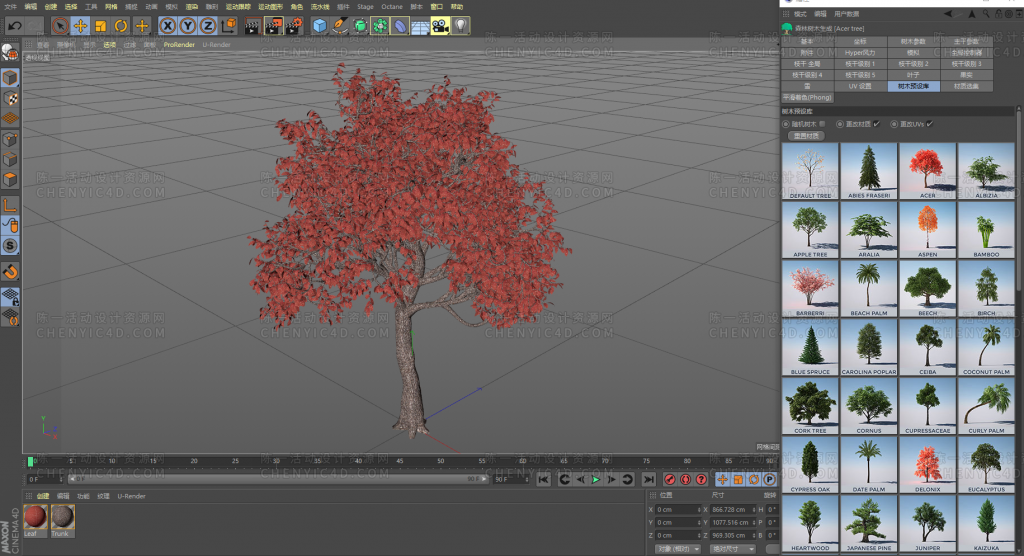Uncheck the 重改材质 checkbox
1024x556 pixels.
click(877, 124)
